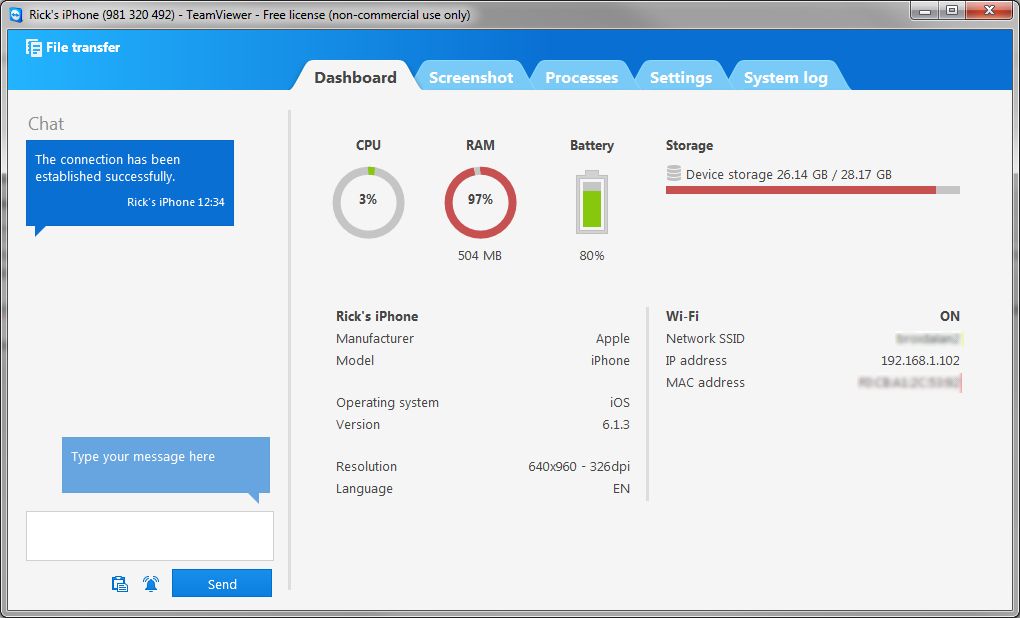
Task: Click the device storage usage bar
Action: coord(812,190)
